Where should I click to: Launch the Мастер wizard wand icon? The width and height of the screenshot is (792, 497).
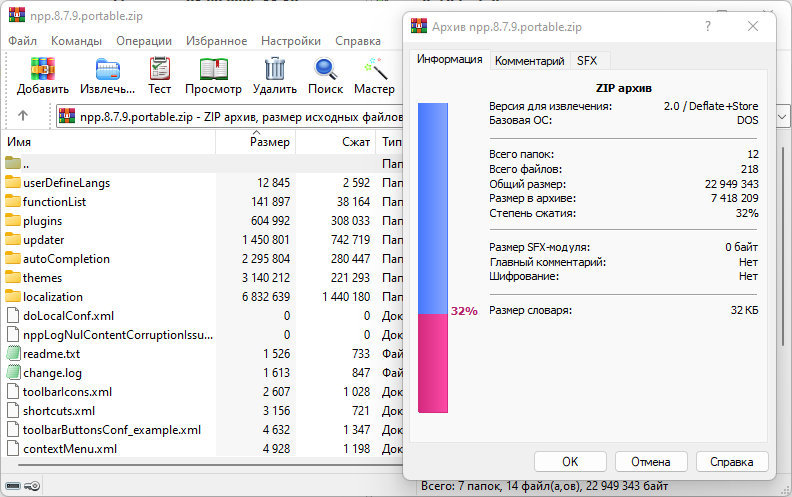(x=375, y=69)
